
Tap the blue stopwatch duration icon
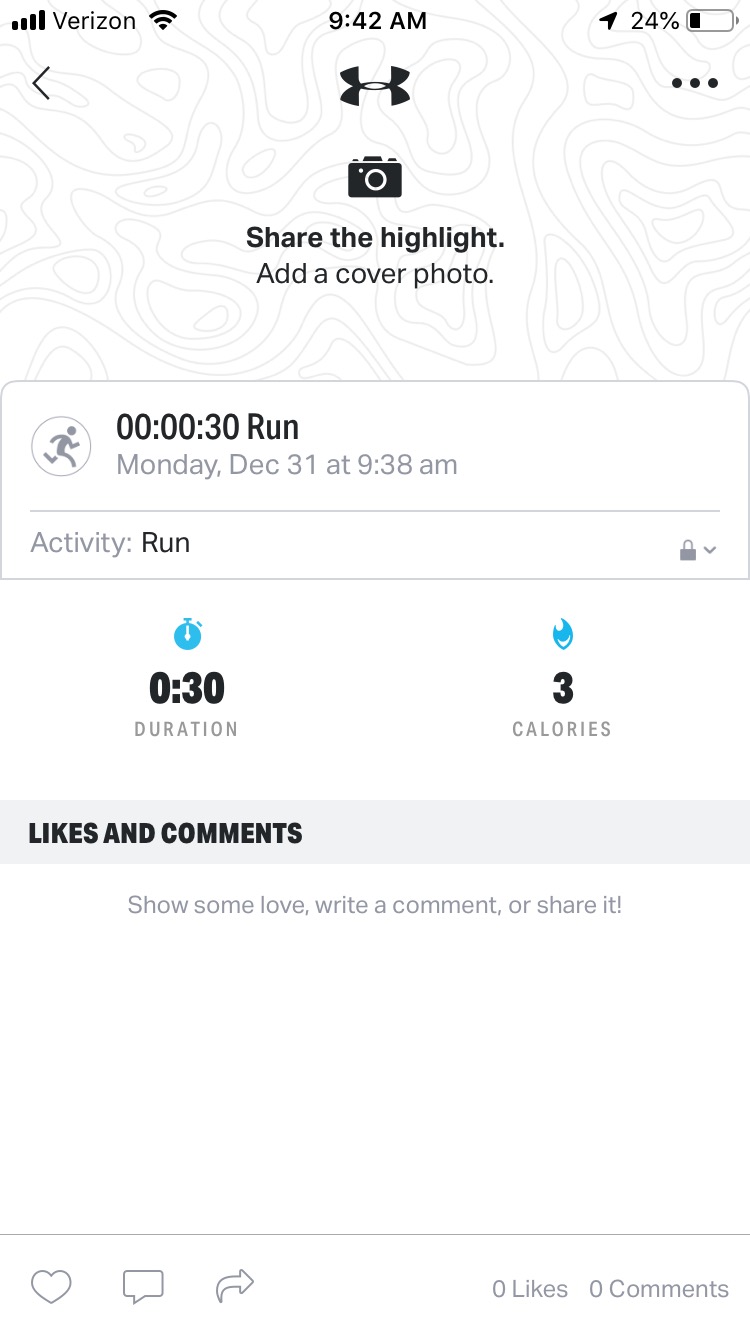[187, 634]
